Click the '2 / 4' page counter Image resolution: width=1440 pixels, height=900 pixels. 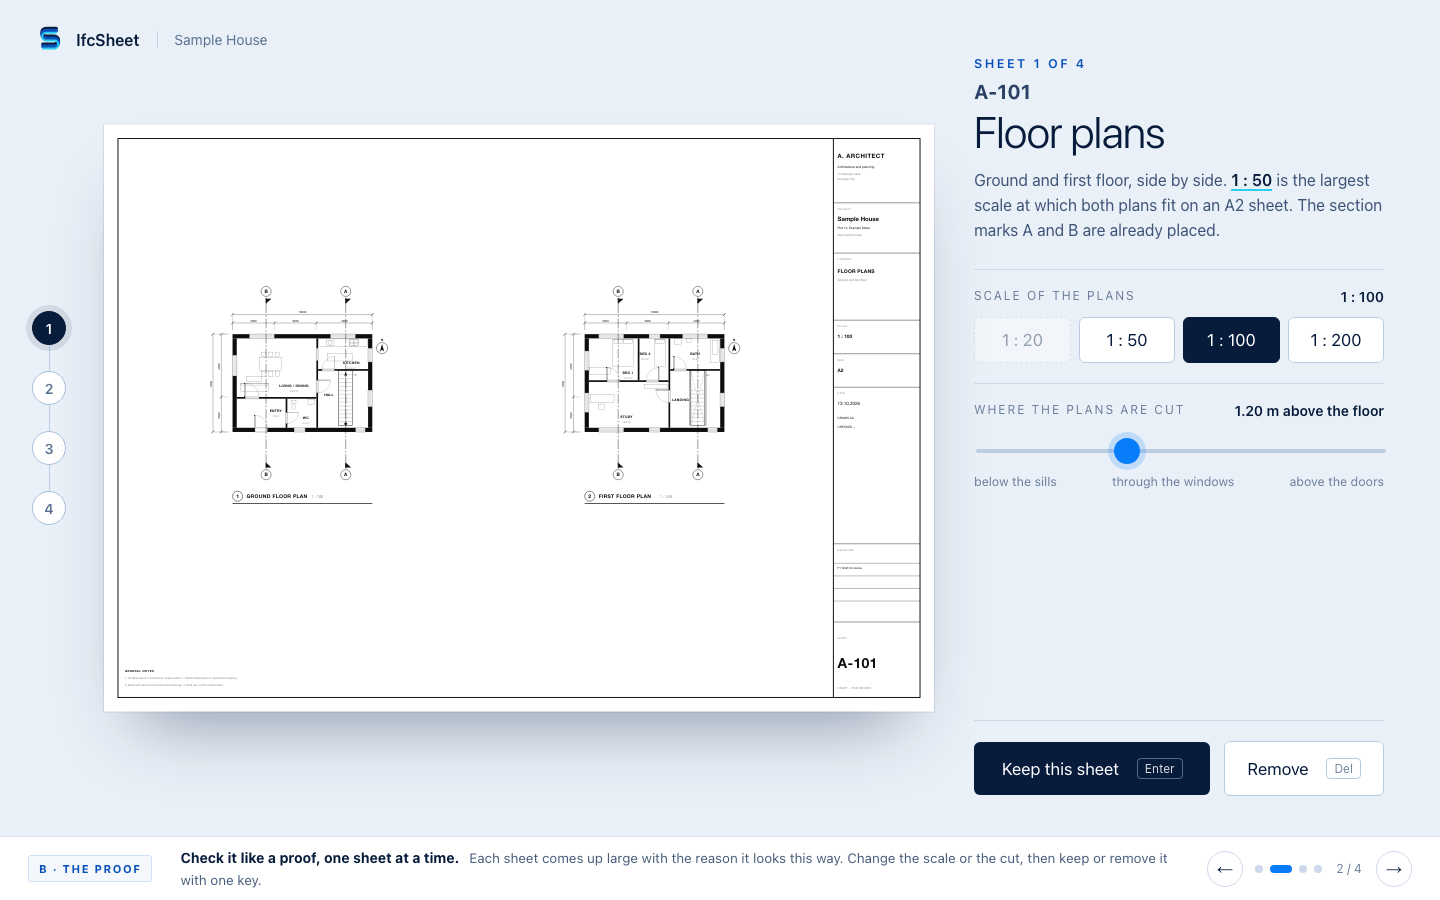click(x=1349, y=869)
